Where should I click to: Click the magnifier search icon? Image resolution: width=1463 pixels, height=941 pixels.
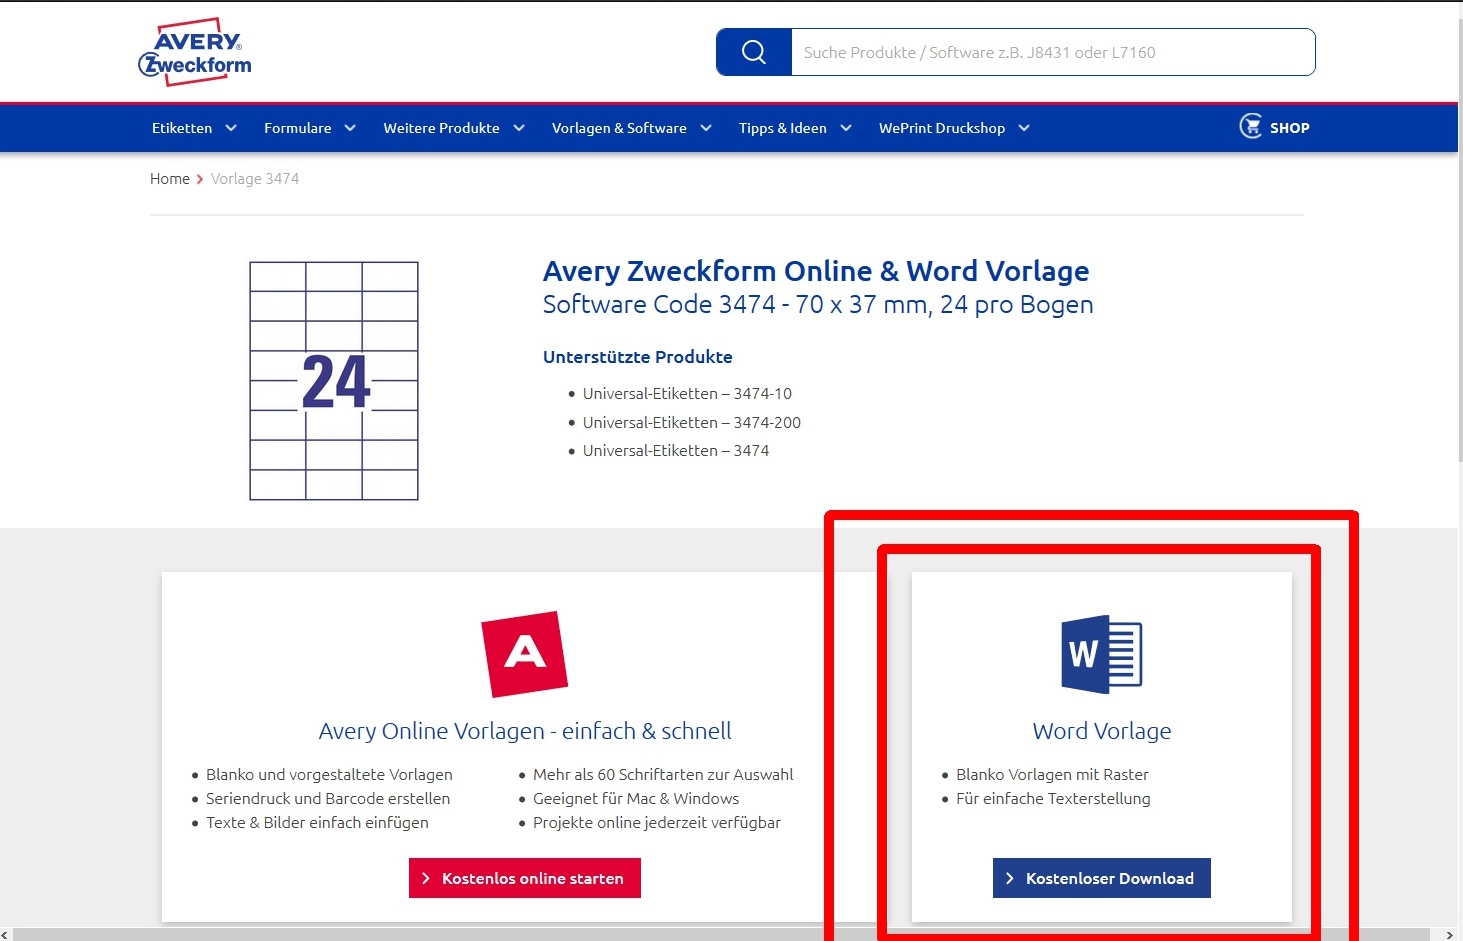click(754, 52)
